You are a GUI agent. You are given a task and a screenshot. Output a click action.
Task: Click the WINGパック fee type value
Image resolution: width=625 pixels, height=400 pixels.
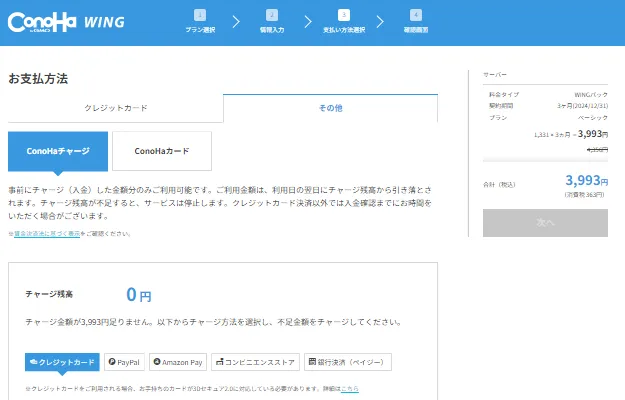(591, 95)
